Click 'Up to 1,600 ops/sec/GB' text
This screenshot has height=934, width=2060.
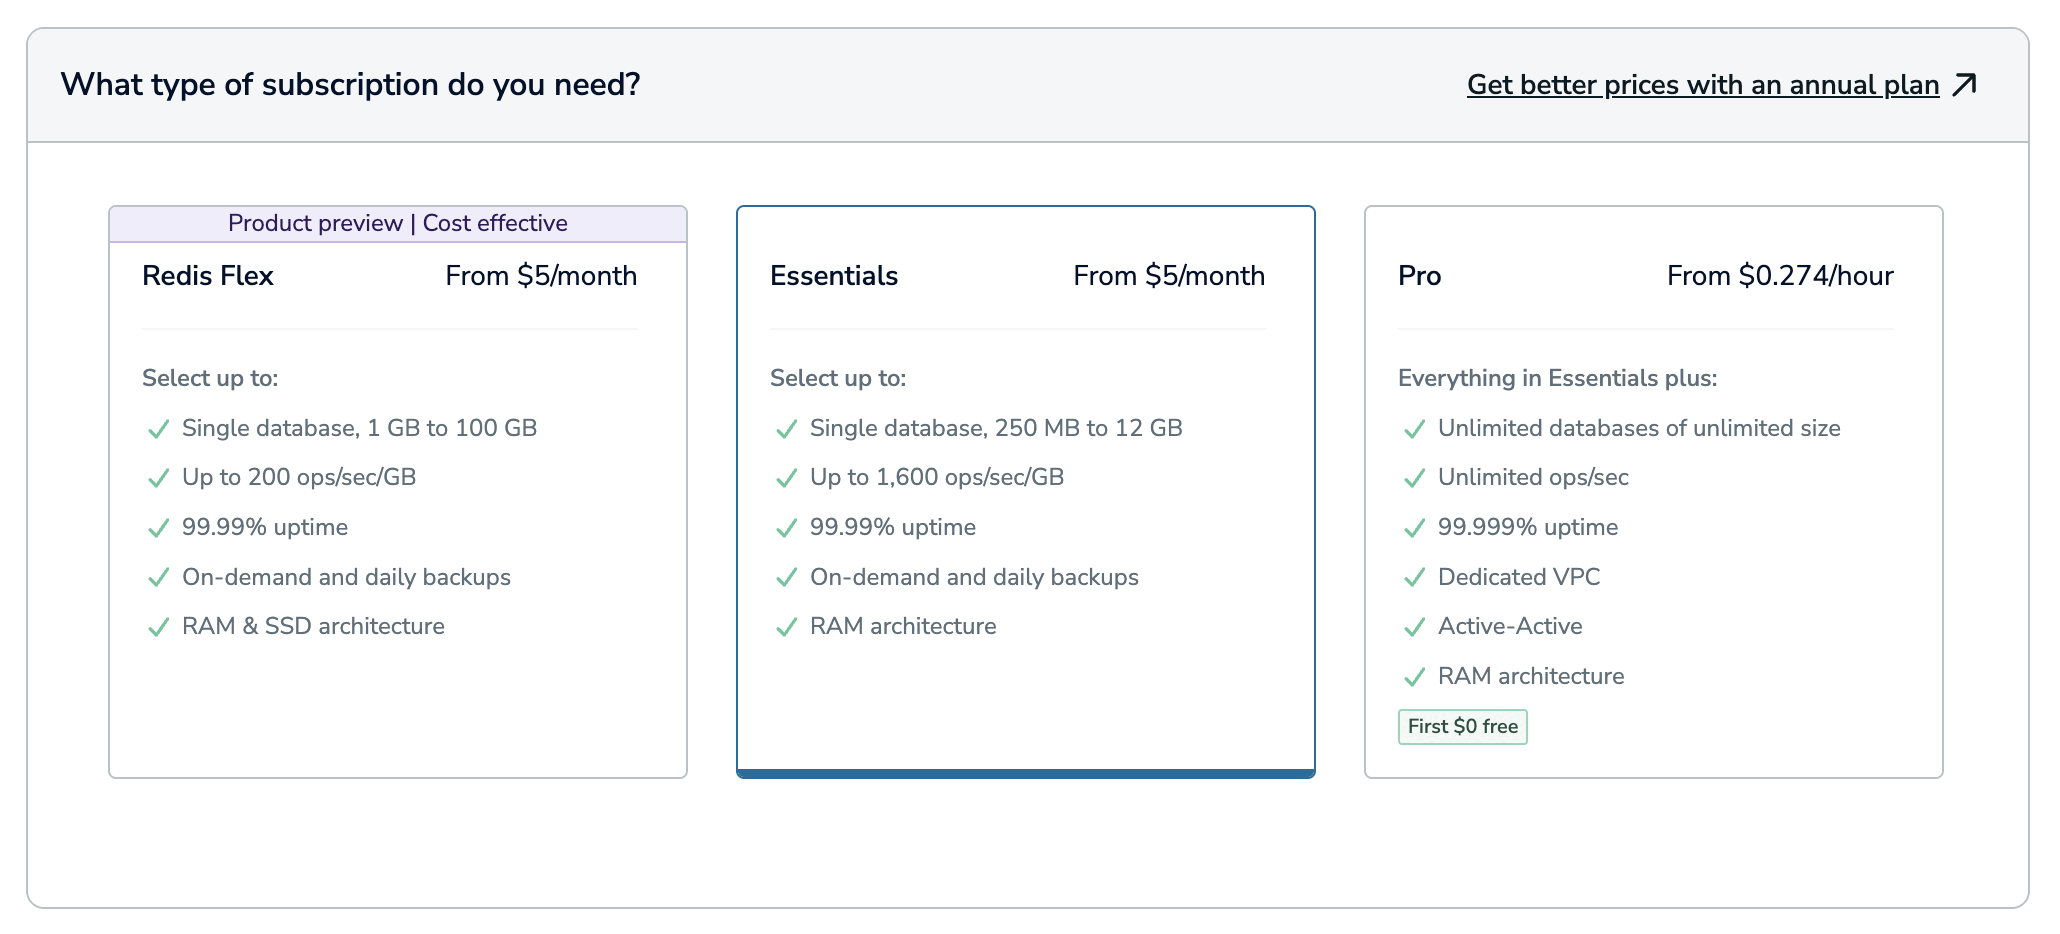tap(937, 477)
